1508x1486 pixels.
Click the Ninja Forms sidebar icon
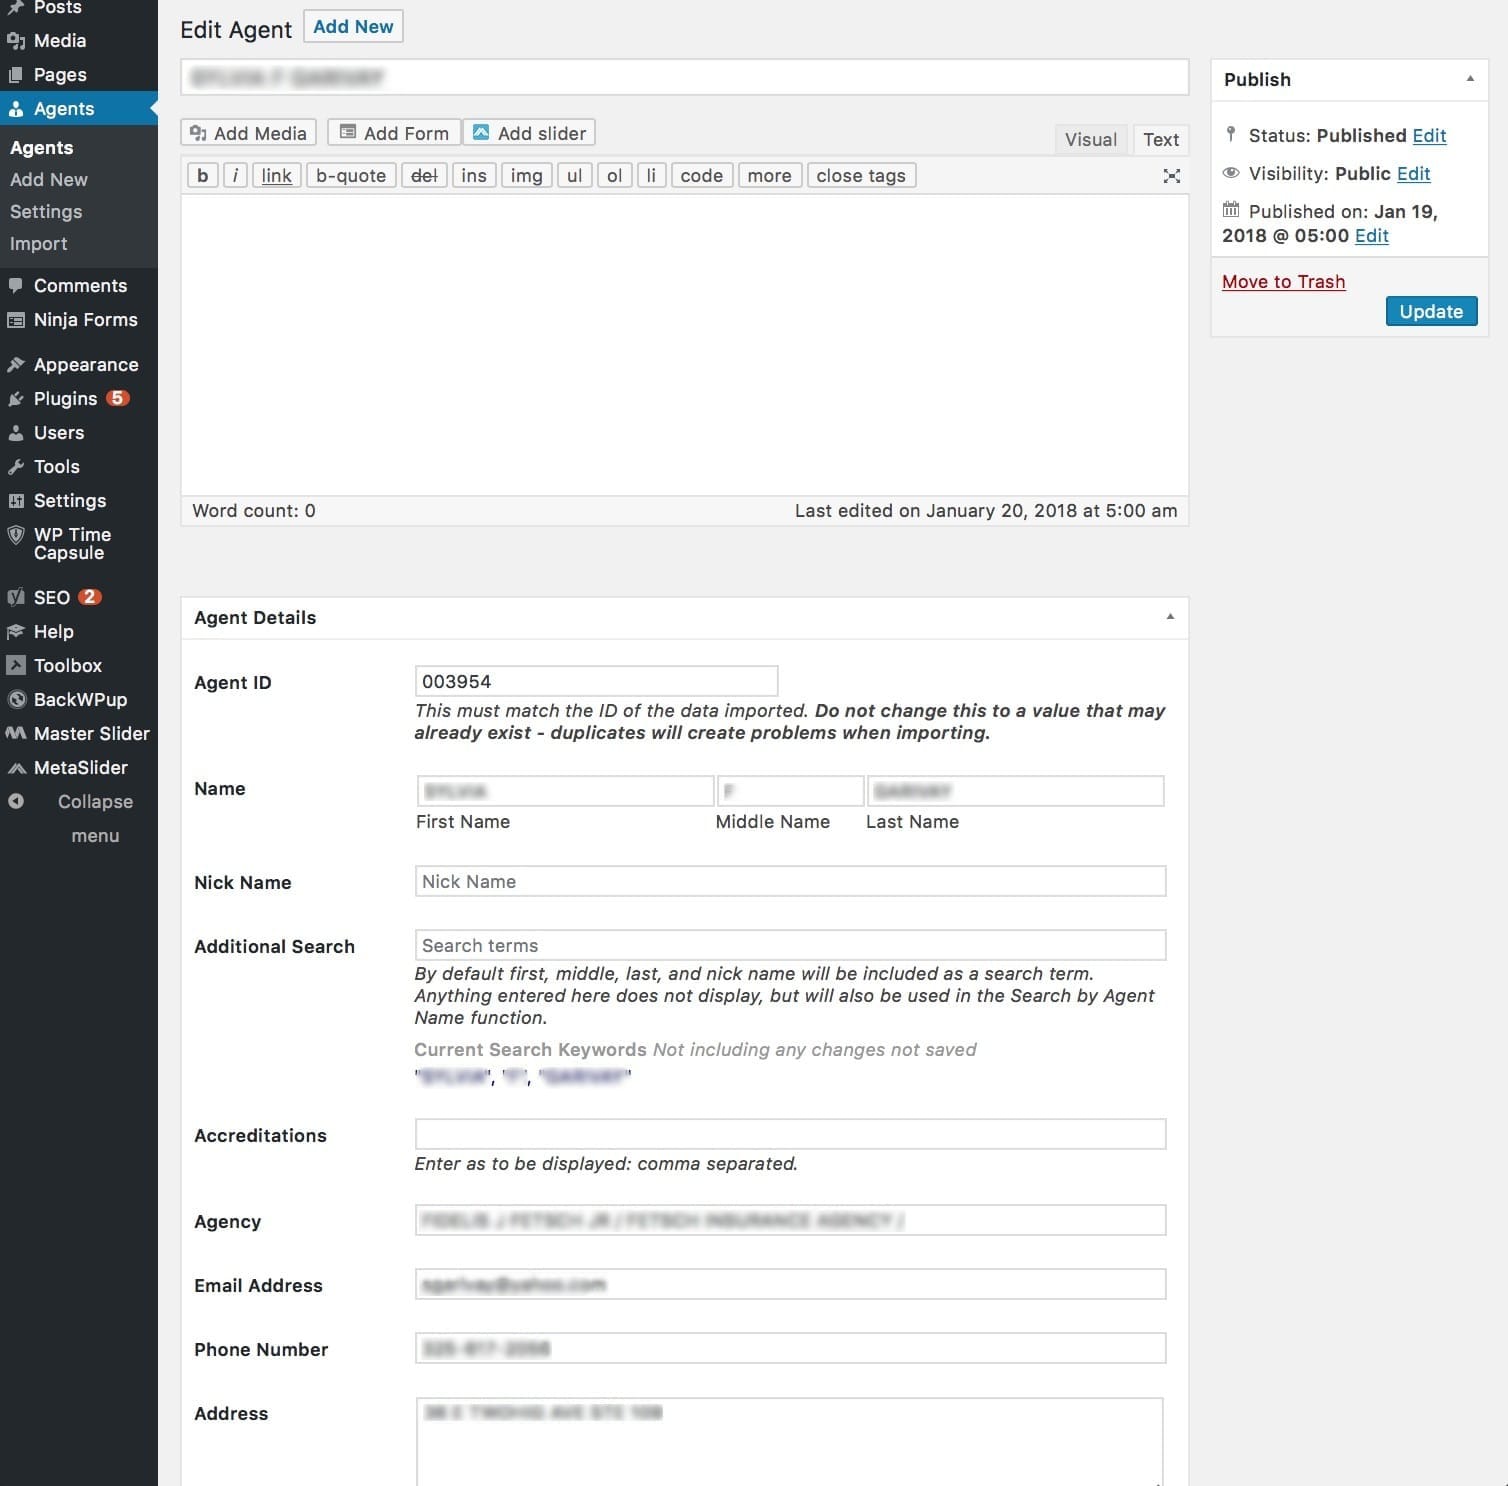click(16, 320)
